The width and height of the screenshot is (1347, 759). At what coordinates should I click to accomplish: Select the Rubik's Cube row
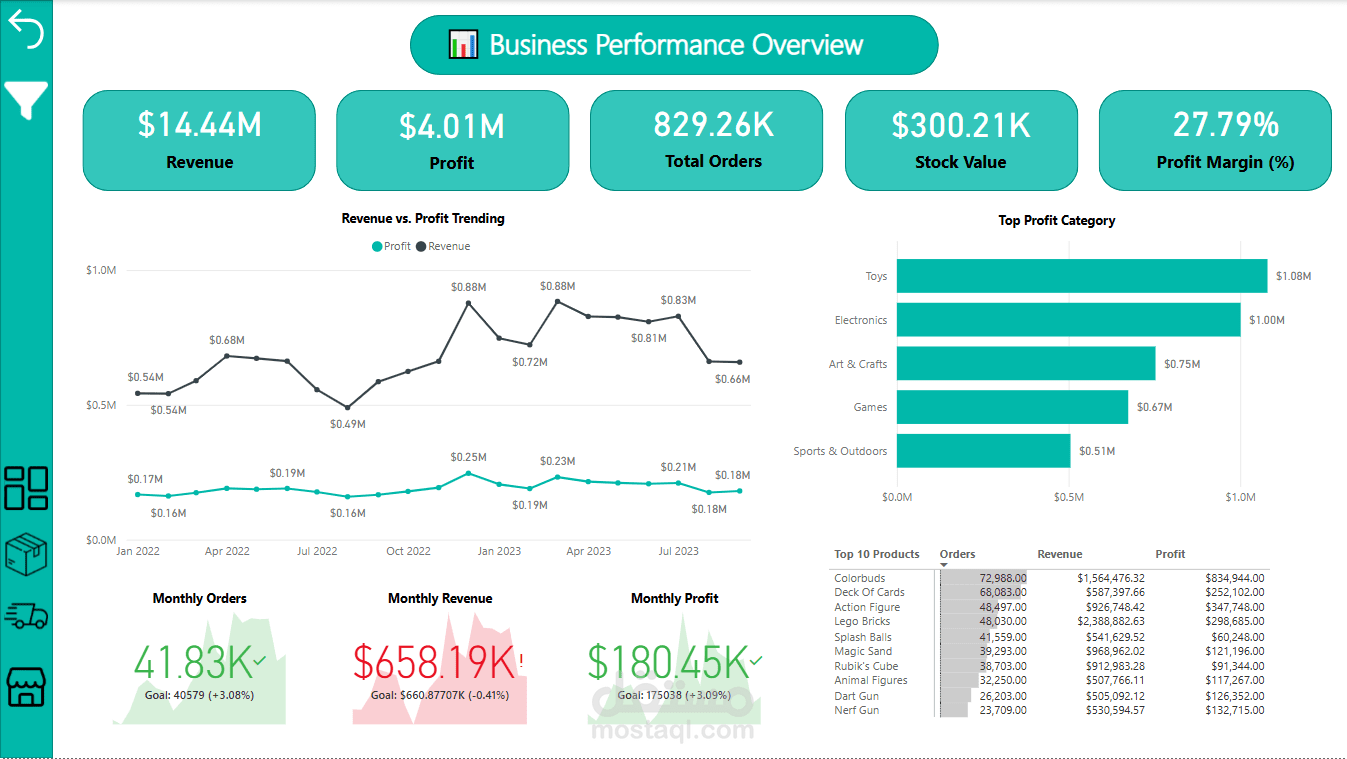(1050, 666)
